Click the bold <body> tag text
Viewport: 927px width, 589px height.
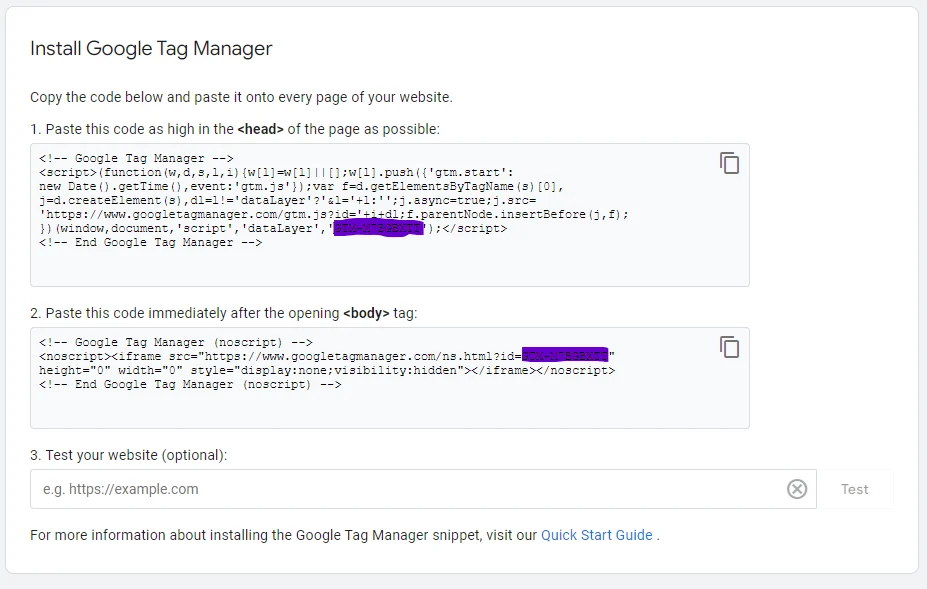[366, 313]
